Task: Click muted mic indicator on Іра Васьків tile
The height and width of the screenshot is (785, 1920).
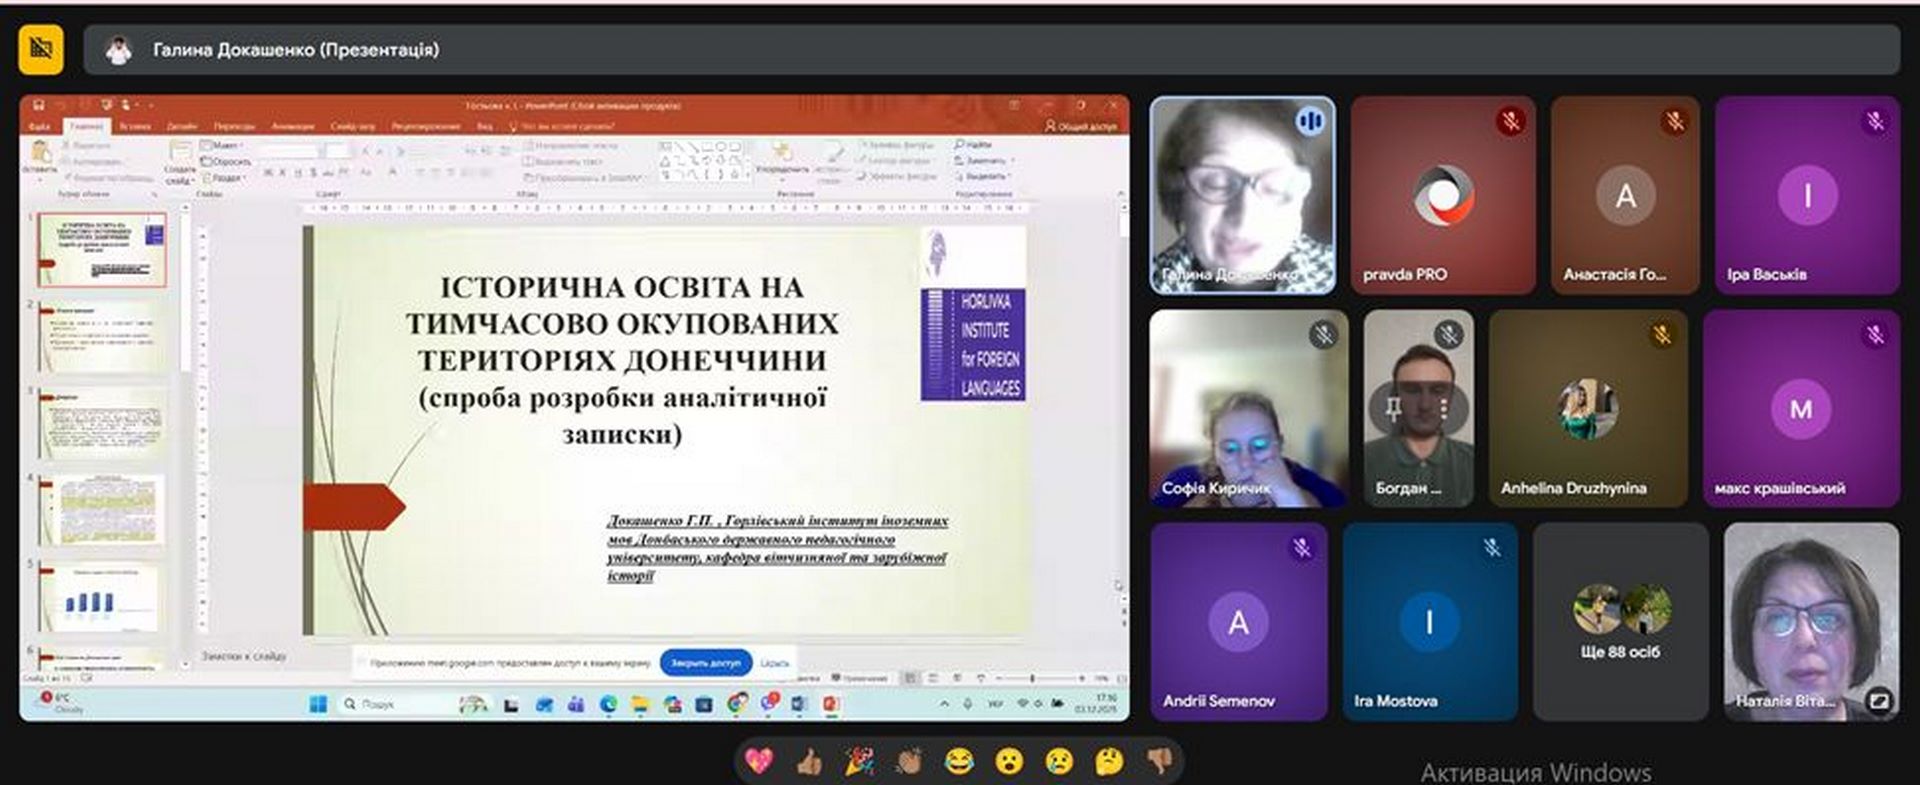Action: point(1875,121)
